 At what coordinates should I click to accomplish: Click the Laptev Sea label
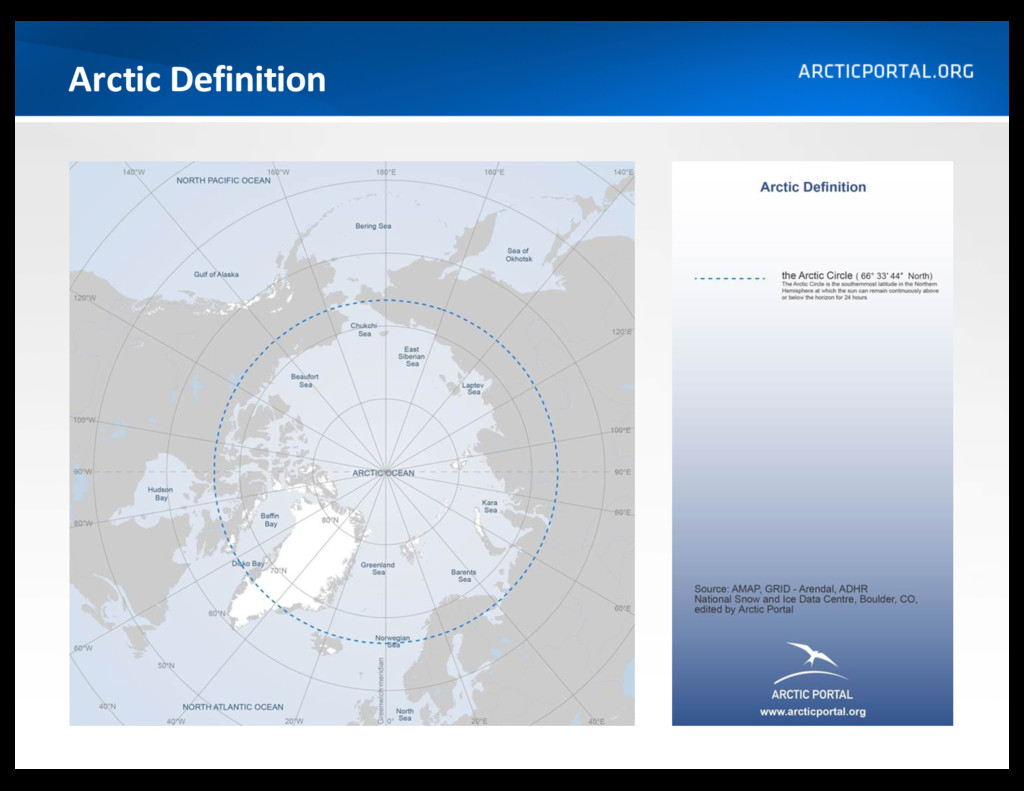(x=473, y=389)
